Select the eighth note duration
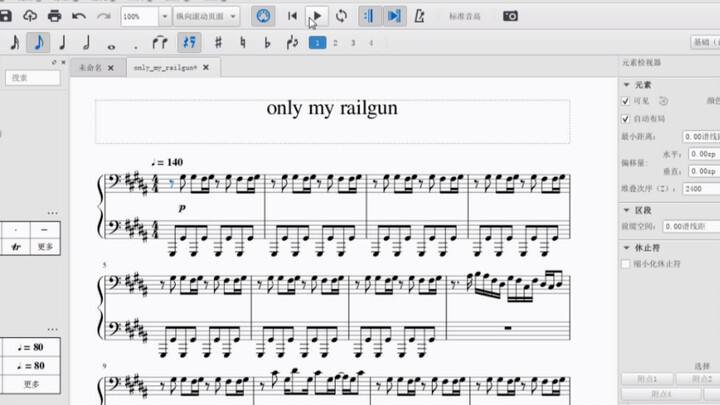 [x=38, y=43]
